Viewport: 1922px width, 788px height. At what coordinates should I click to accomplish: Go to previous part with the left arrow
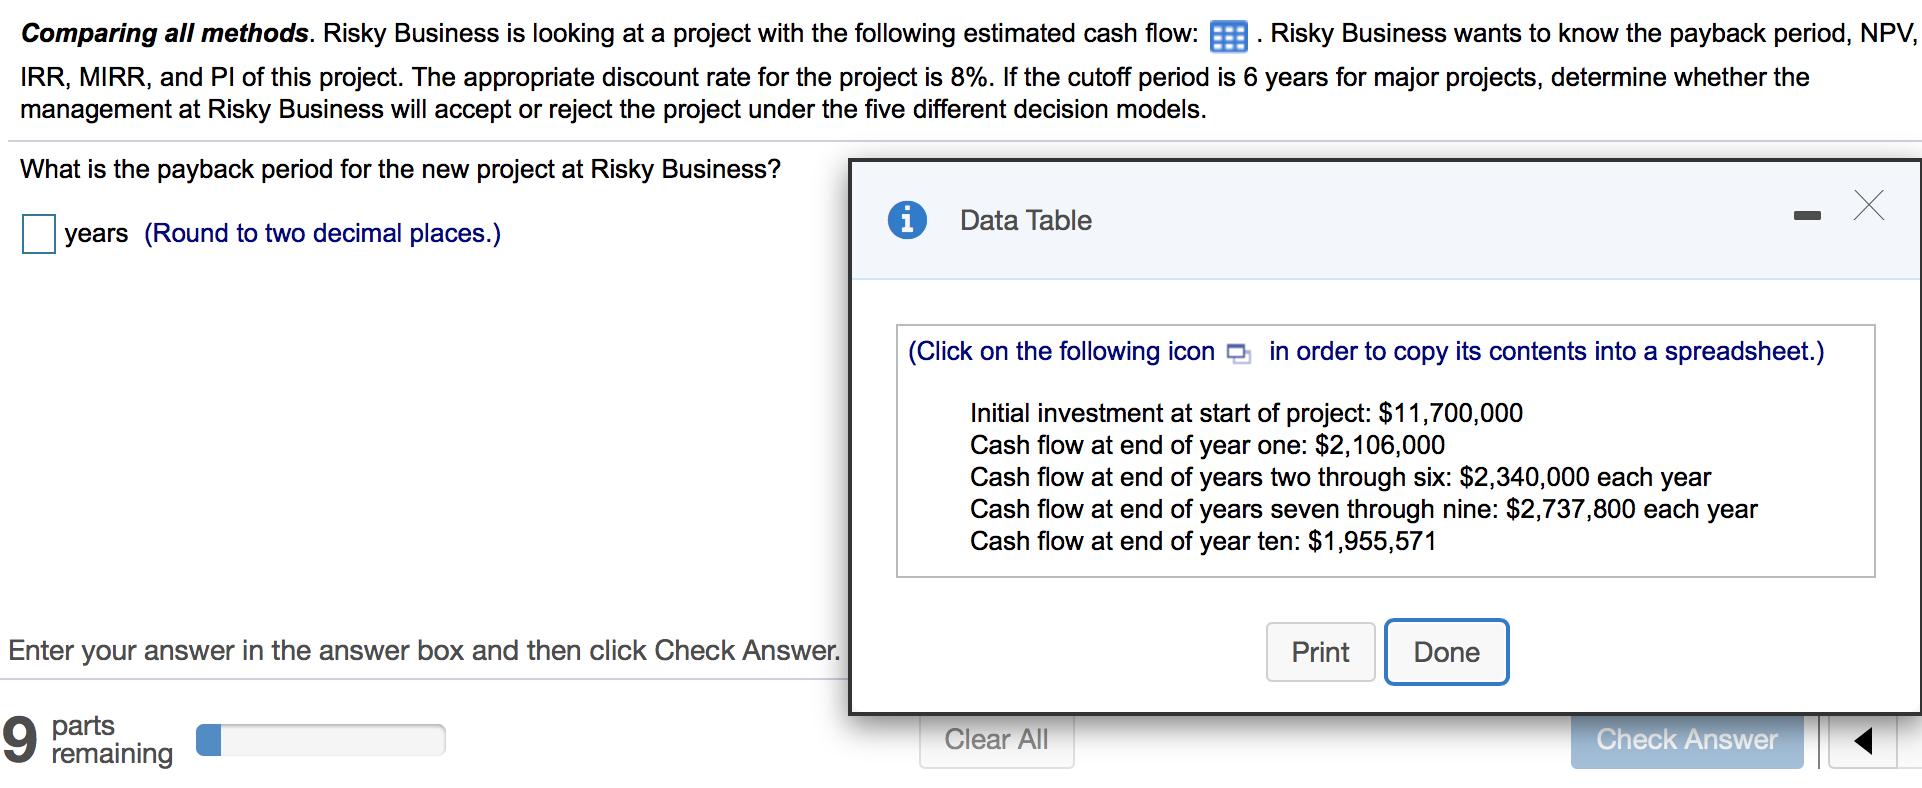click(x=1862, y=741)
